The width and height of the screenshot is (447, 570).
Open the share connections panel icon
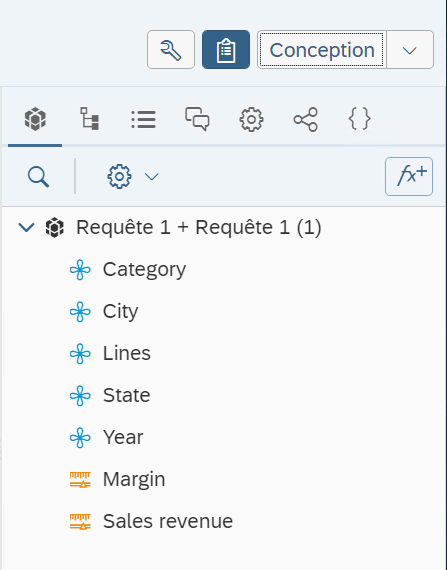click(306, 119)
